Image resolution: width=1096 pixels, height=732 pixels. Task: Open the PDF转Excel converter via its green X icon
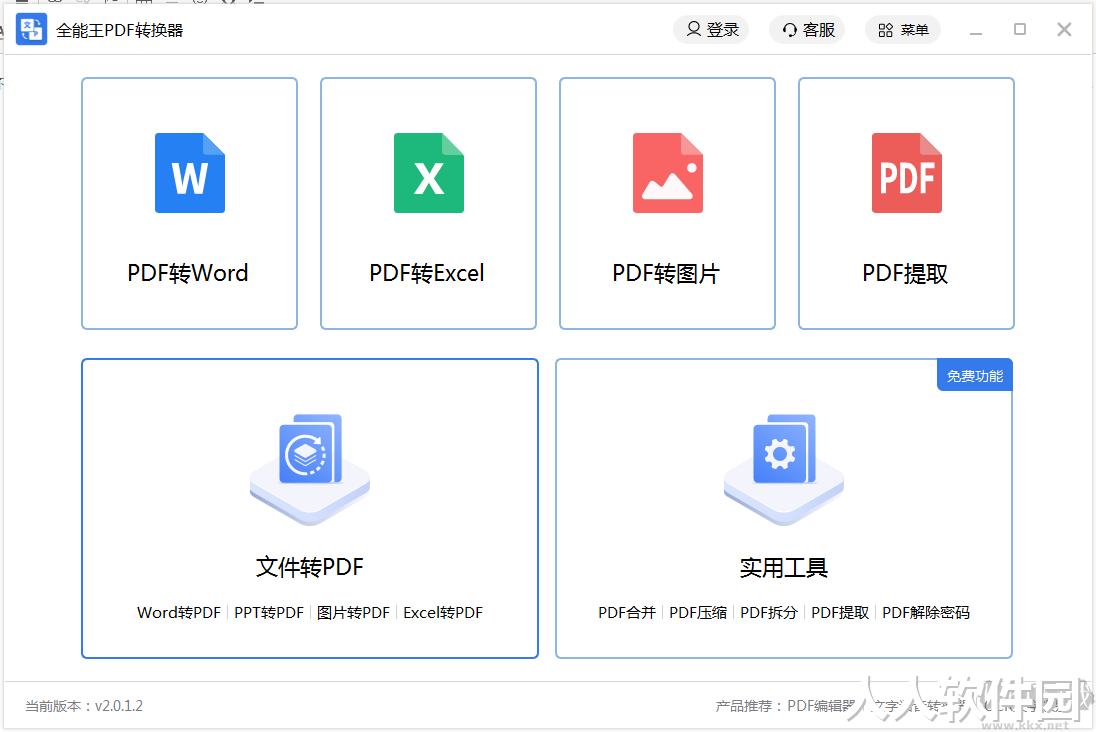coord(428,173)
